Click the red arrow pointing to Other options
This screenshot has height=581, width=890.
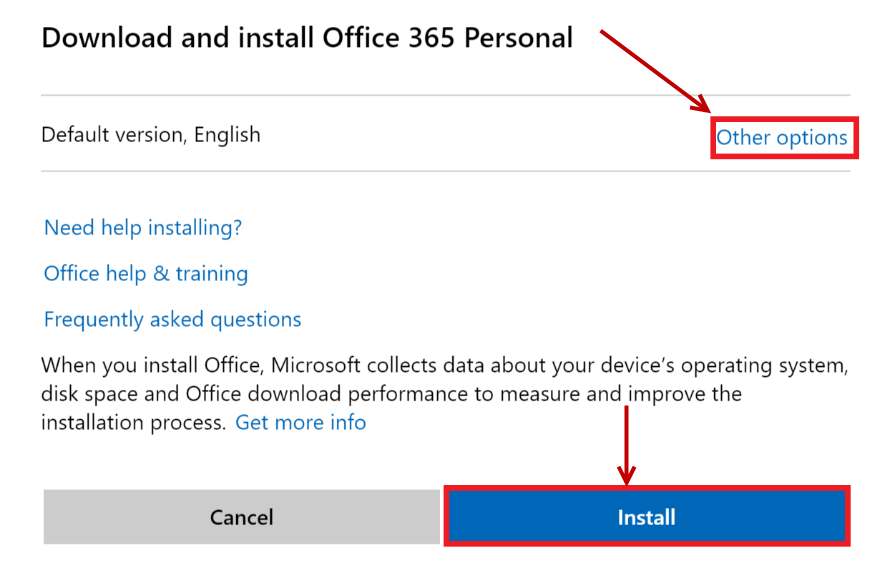tap(655, 71)
